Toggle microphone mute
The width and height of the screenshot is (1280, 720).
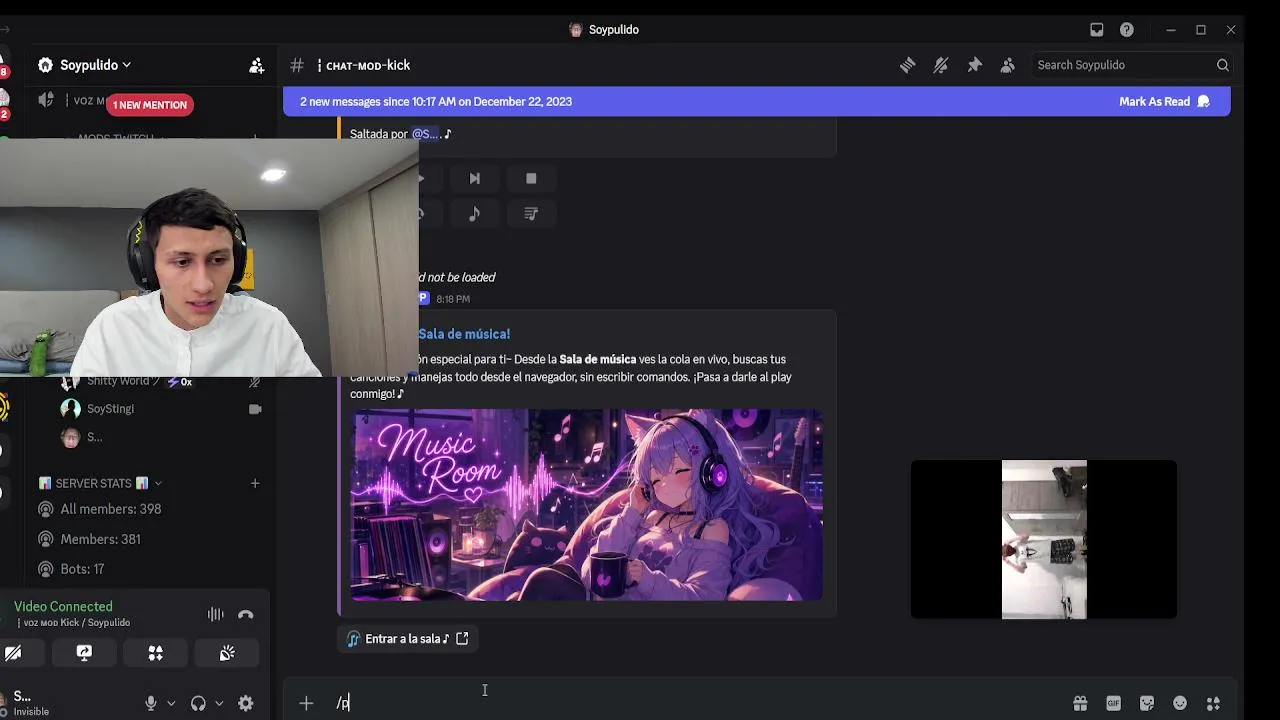(151, 703)
